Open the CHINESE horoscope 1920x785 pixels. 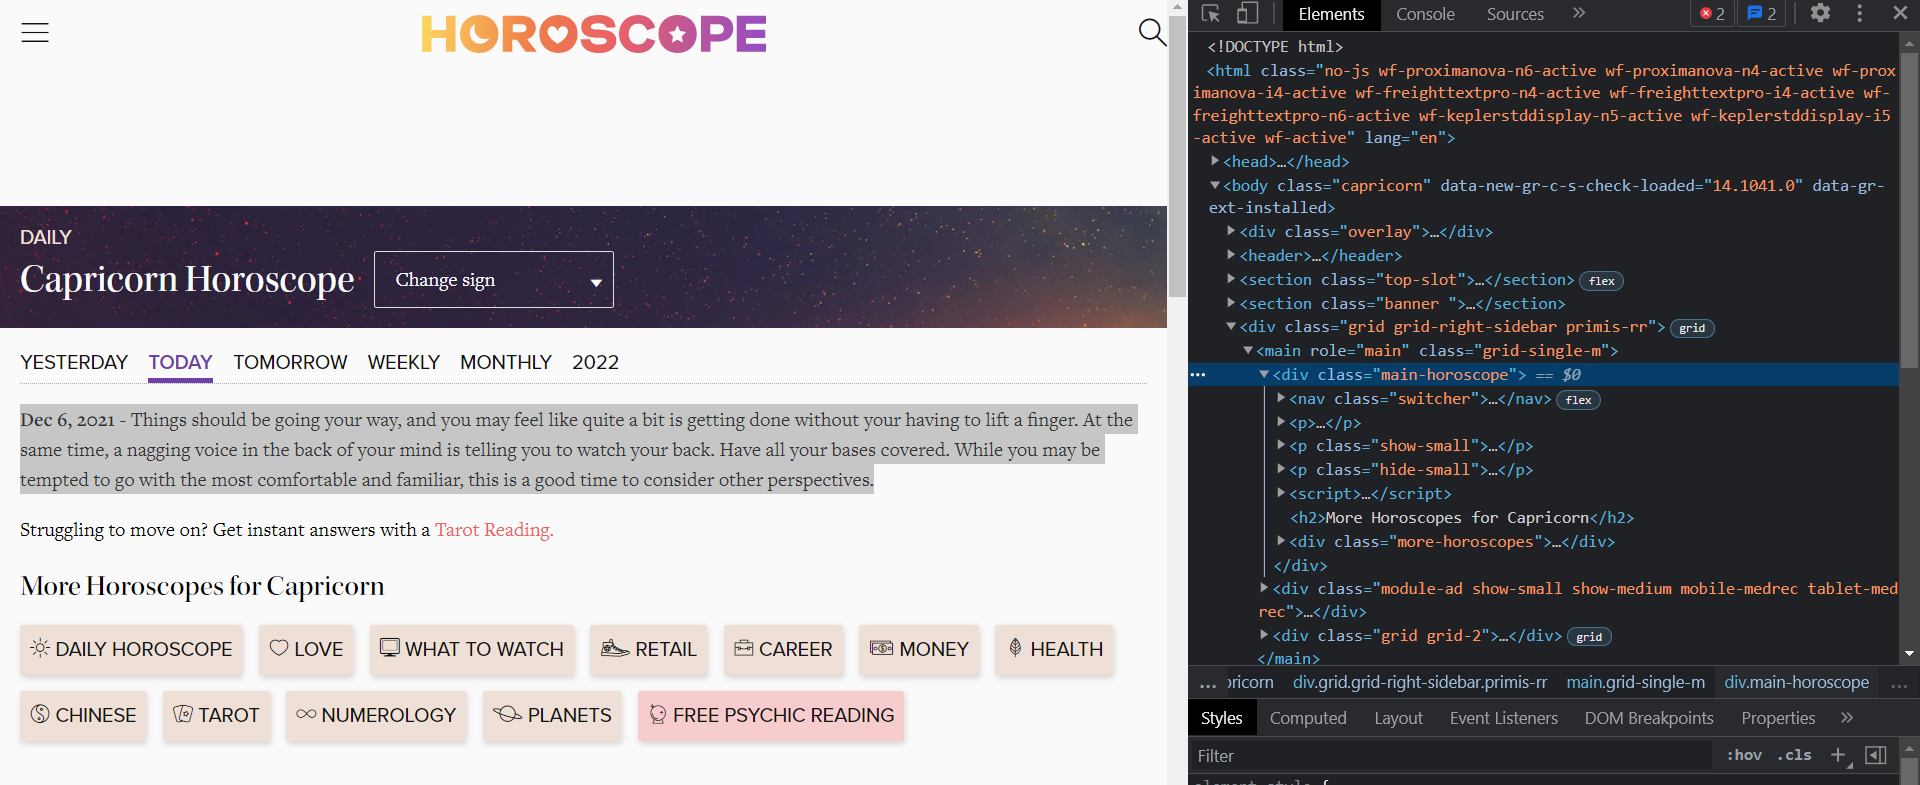point(83,715)
